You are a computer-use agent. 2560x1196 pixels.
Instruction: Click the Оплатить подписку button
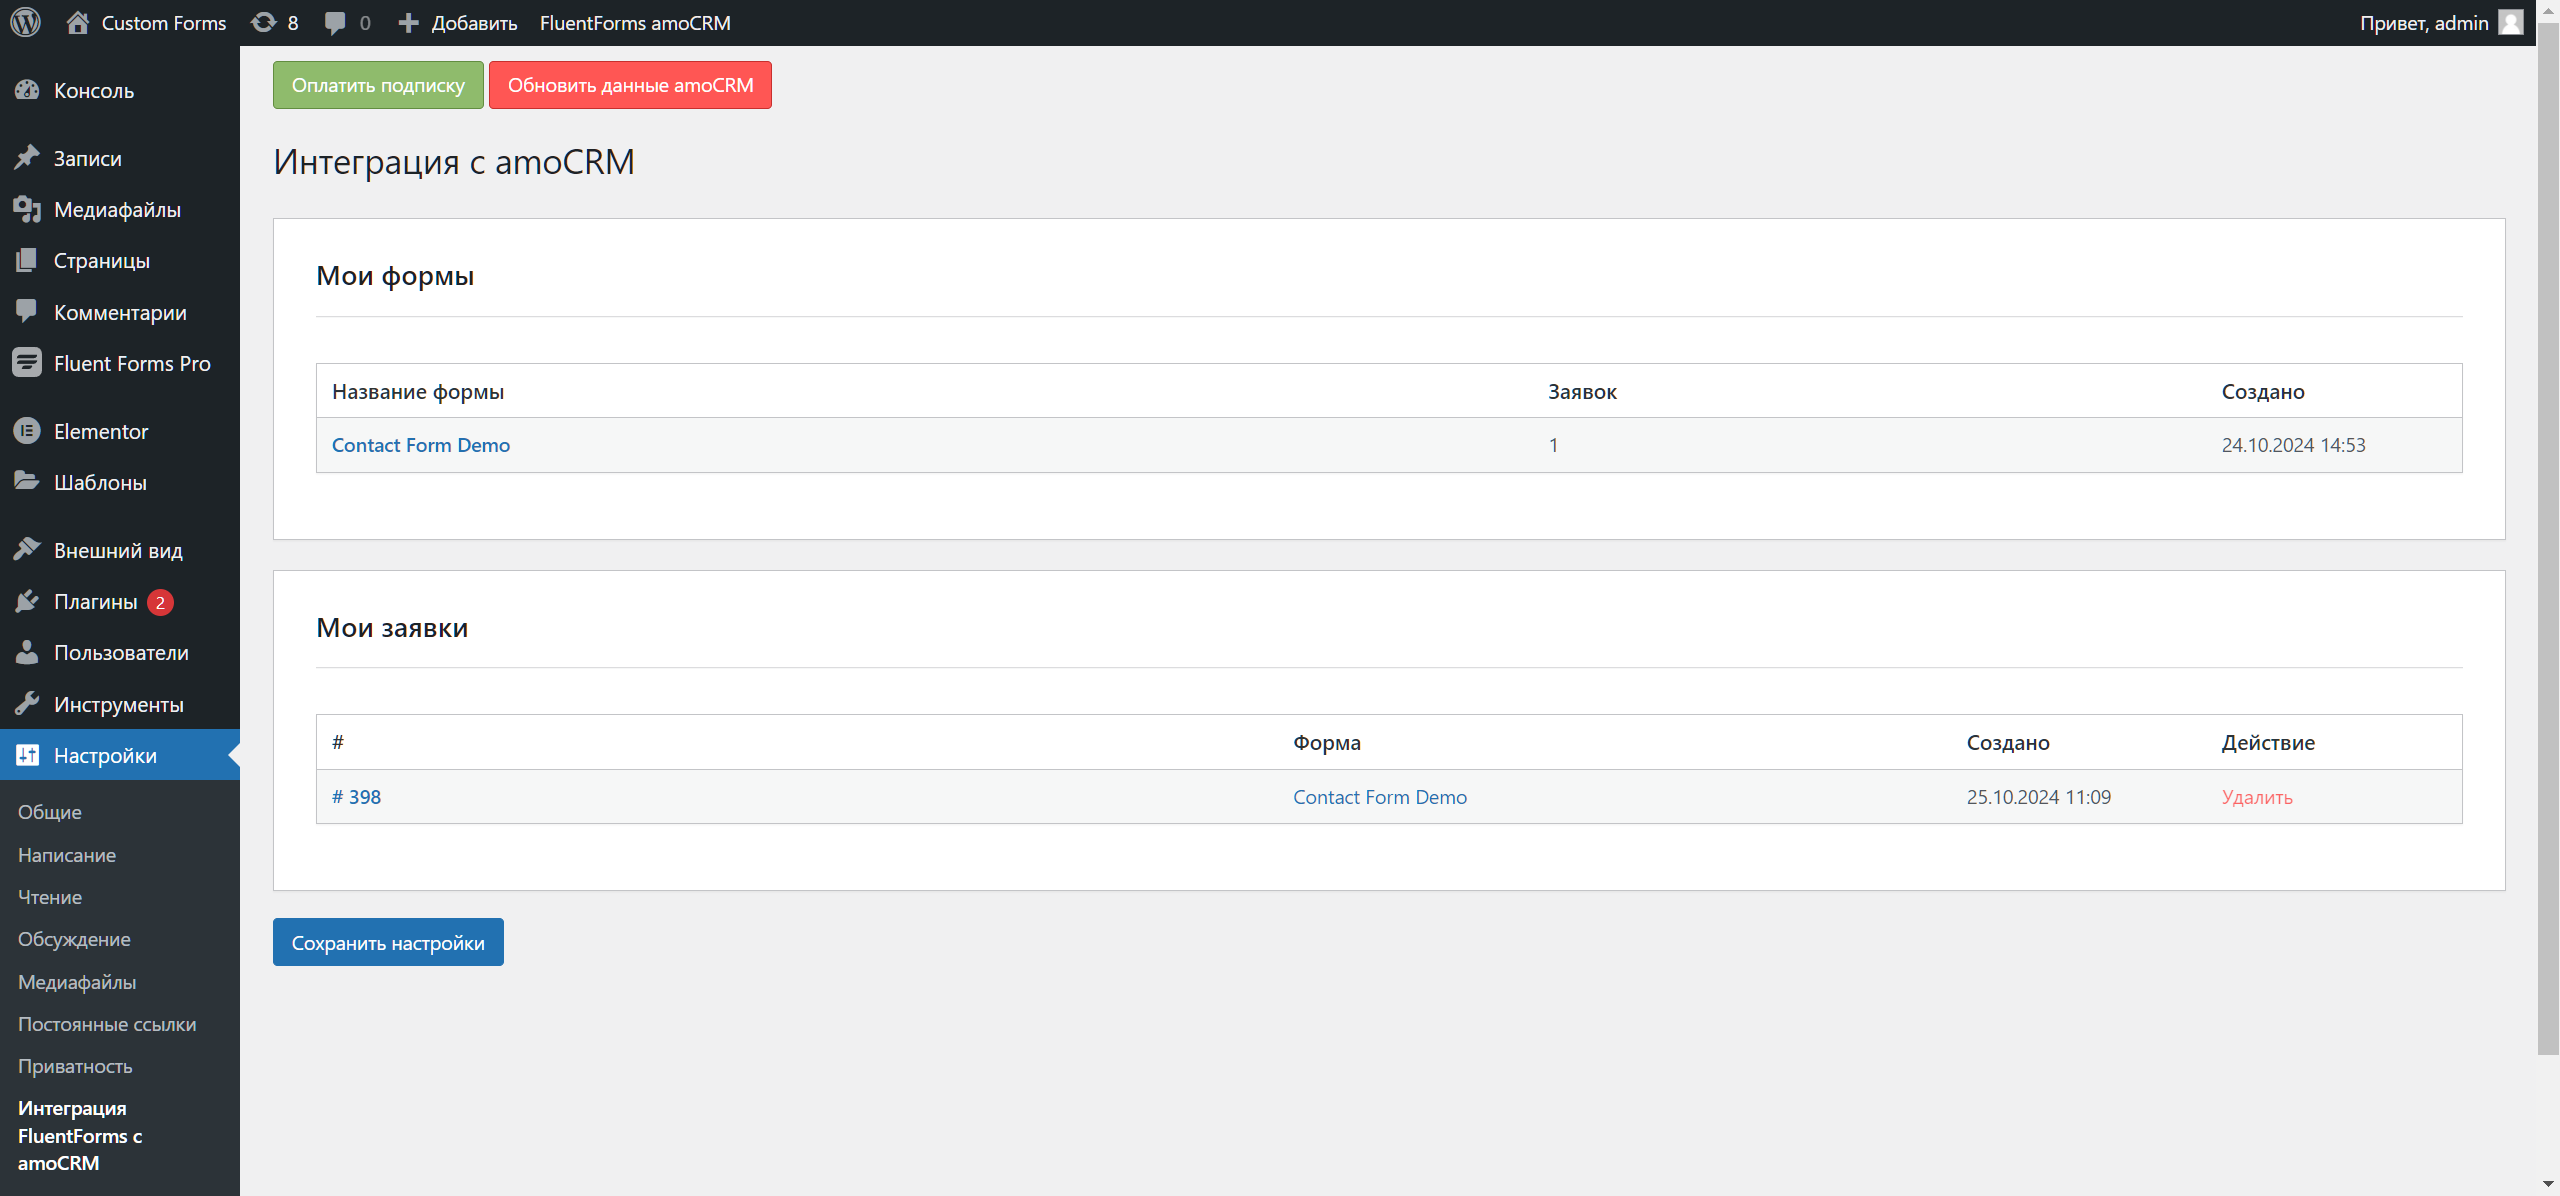377,85
